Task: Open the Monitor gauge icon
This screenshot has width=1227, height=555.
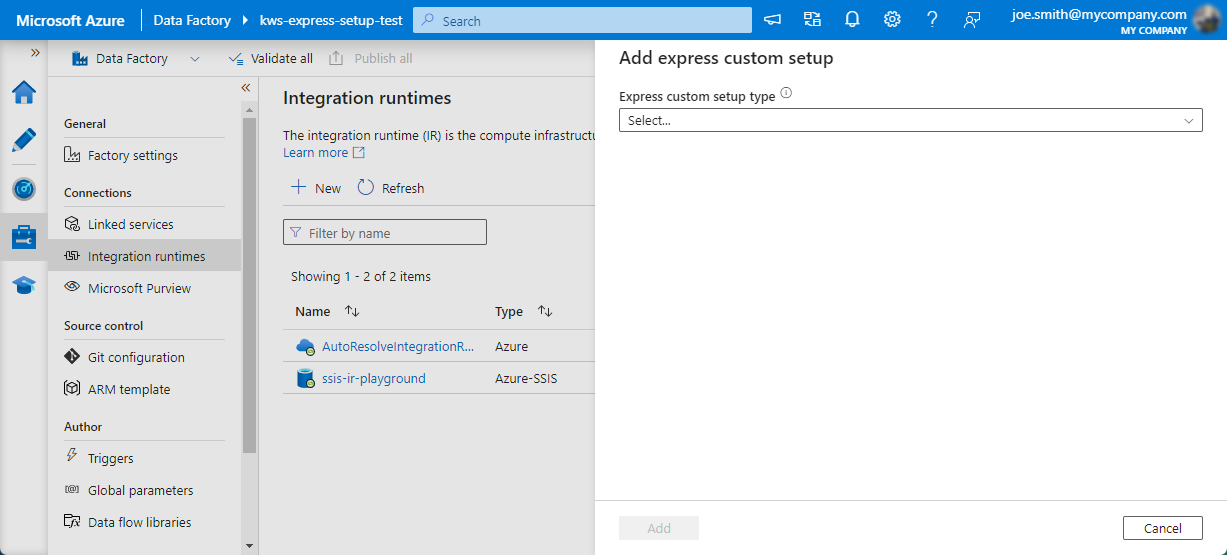Action: coord(24,189)
